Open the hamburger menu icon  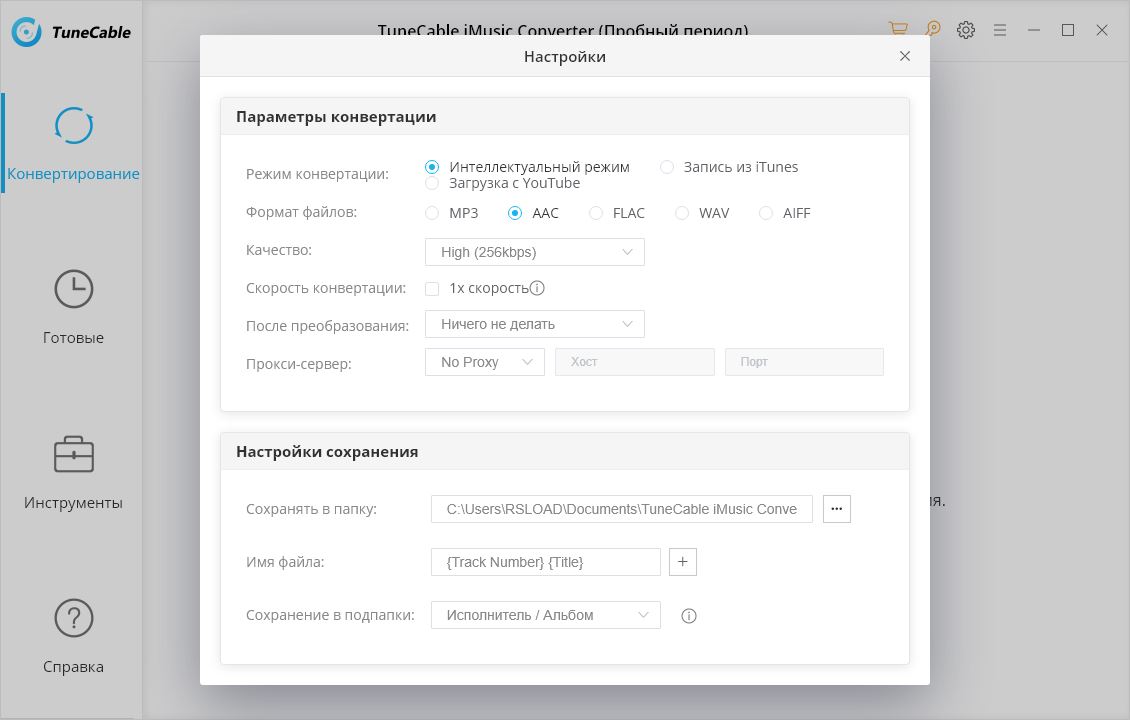(1000, 30)
